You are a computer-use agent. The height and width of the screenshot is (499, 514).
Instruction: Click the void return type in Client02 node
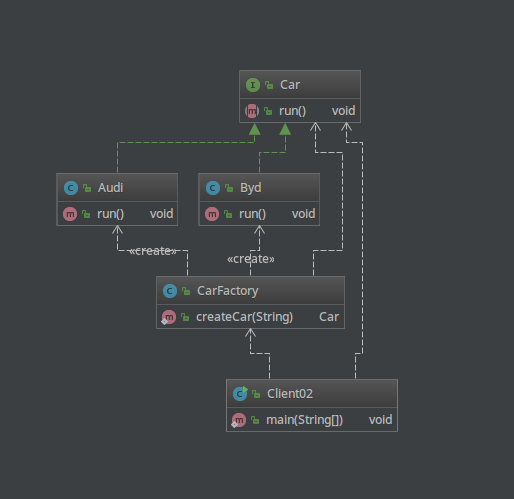coord(381,420)
